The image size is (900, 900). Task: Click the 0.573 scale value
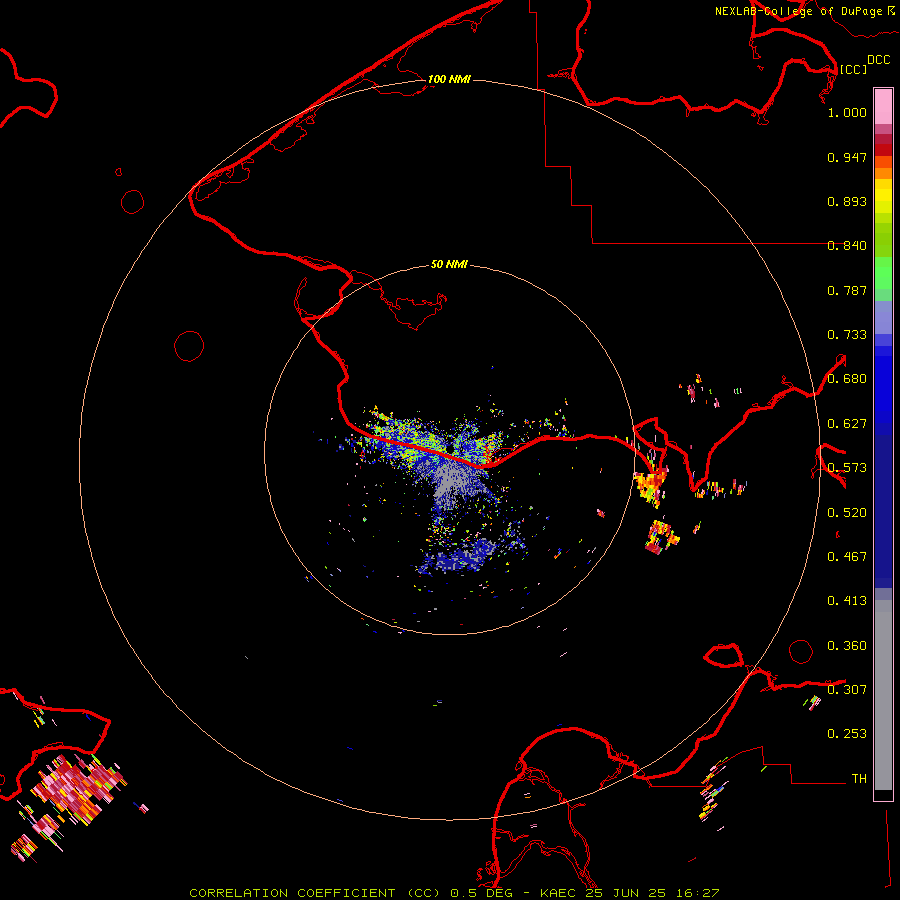[847, 468]
